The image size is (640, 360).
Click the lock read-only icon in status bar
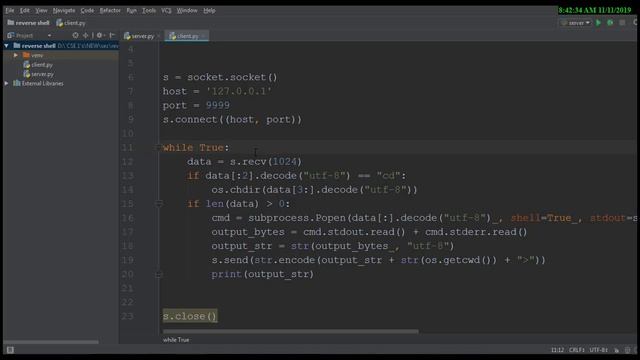click(x=616, y=350)
